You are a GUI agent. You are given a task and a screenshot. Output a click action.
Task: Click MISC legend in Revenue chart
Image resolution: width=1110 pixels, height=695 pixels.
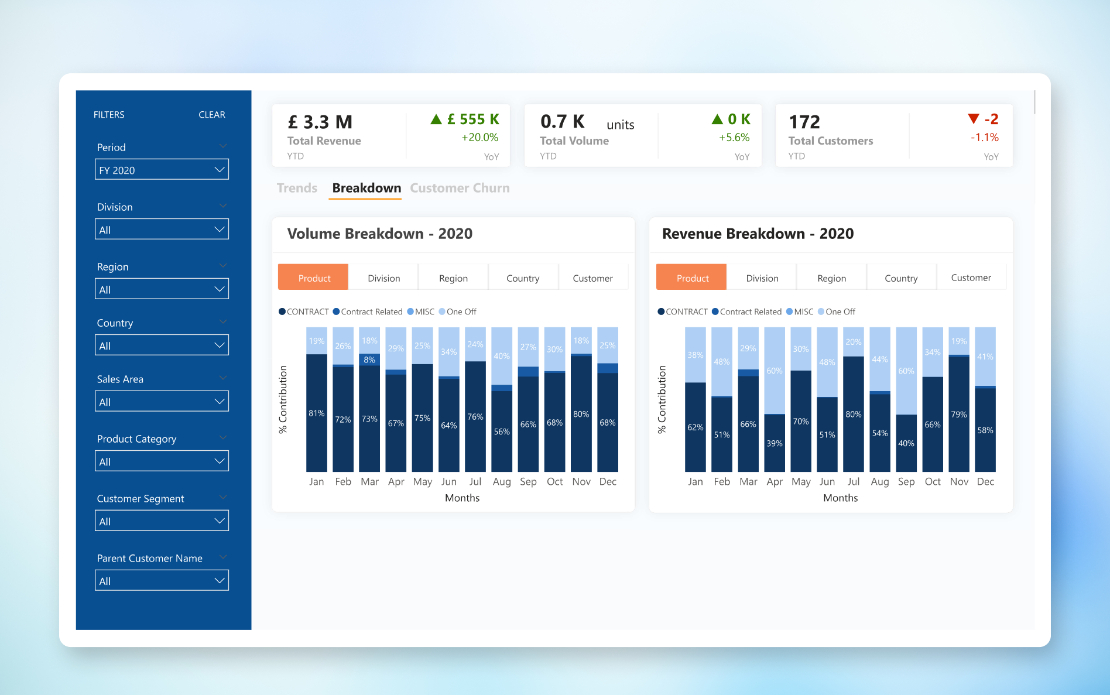coord(799,311)
